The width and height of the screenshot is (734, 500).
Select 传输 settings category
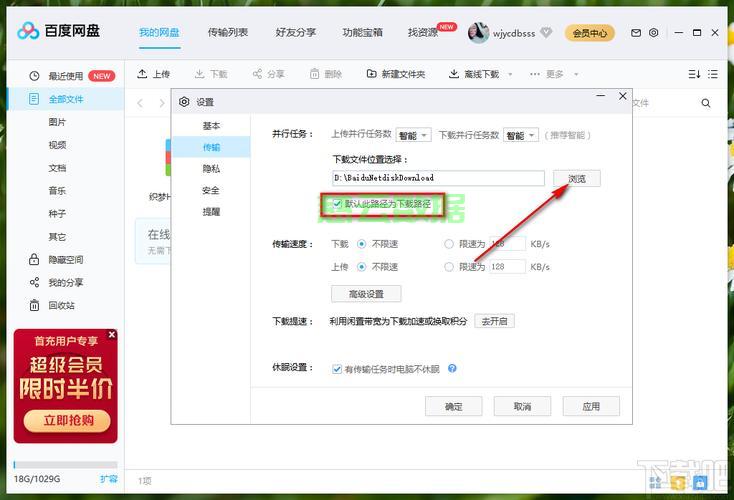(211, 147)
